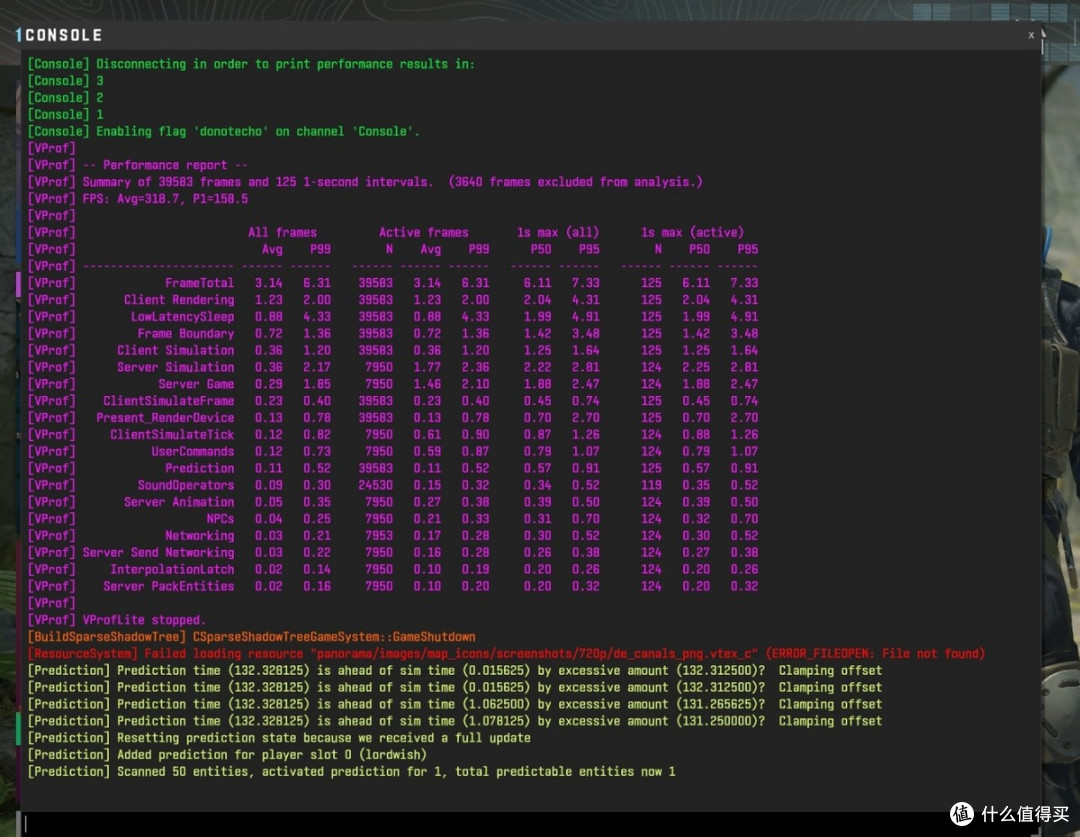Select the 'Prediction' row label in the VProf table

[200, 468]
